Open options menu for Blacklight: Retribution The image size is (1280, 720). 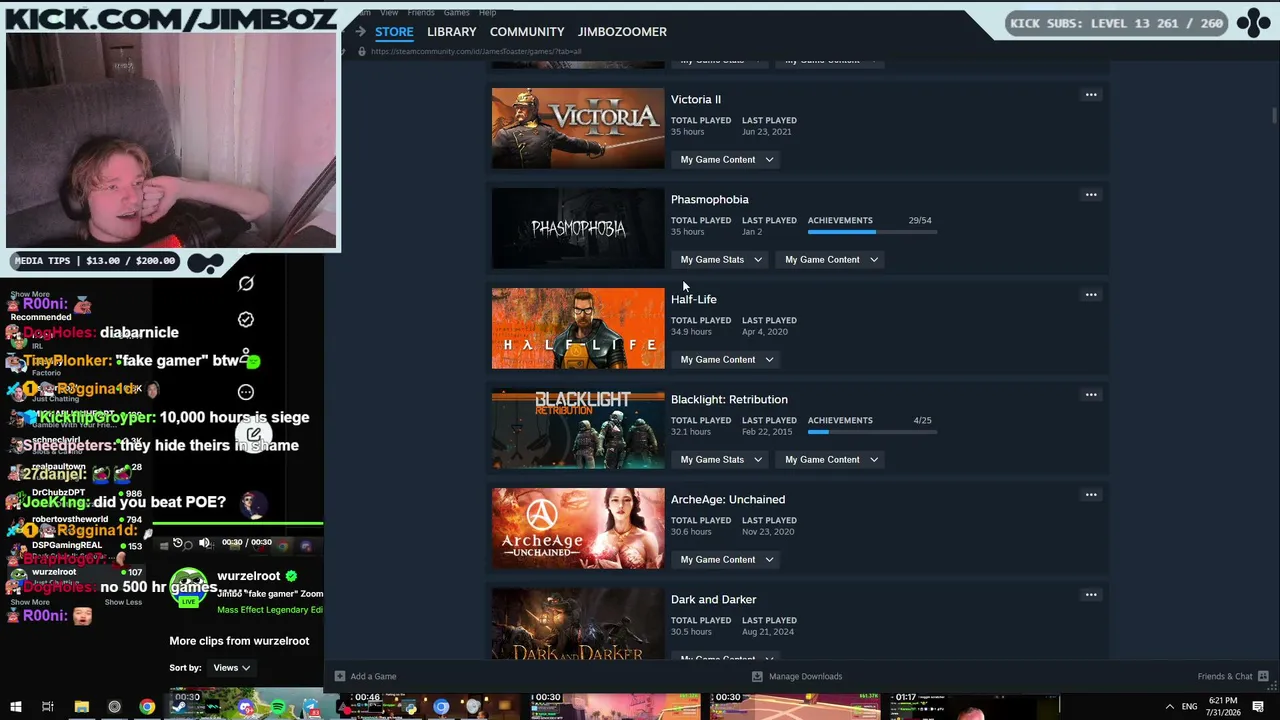click(x=1091, y=395)
